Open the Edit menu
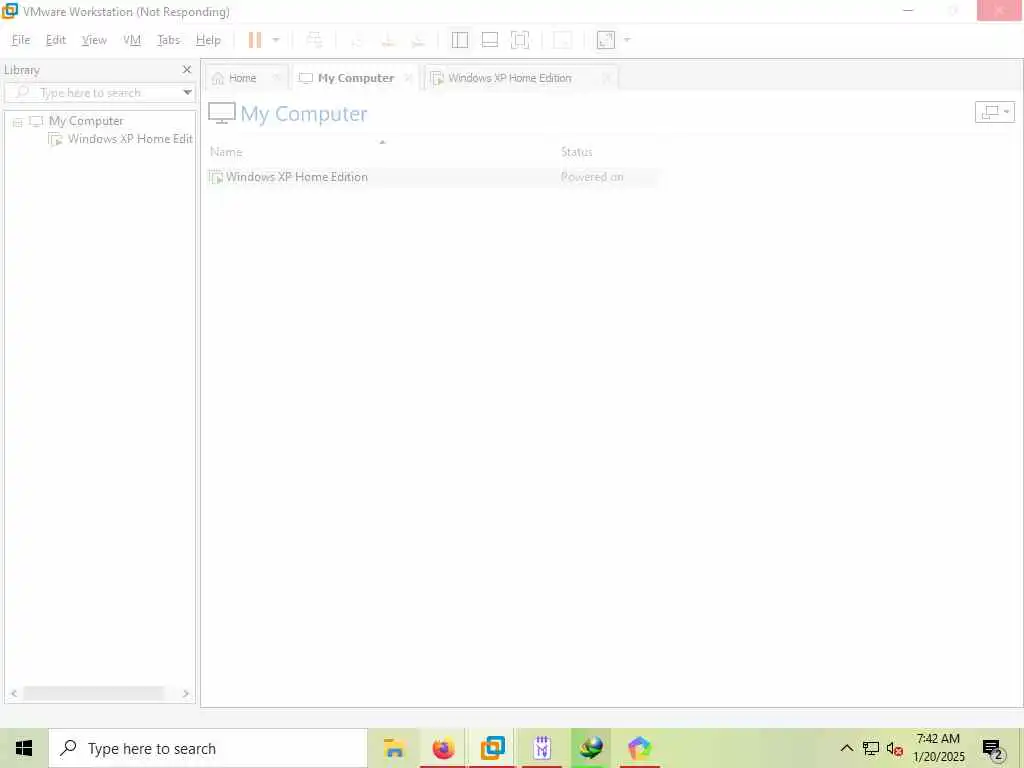Screen dimensions: 1024x768 [56, 40]
